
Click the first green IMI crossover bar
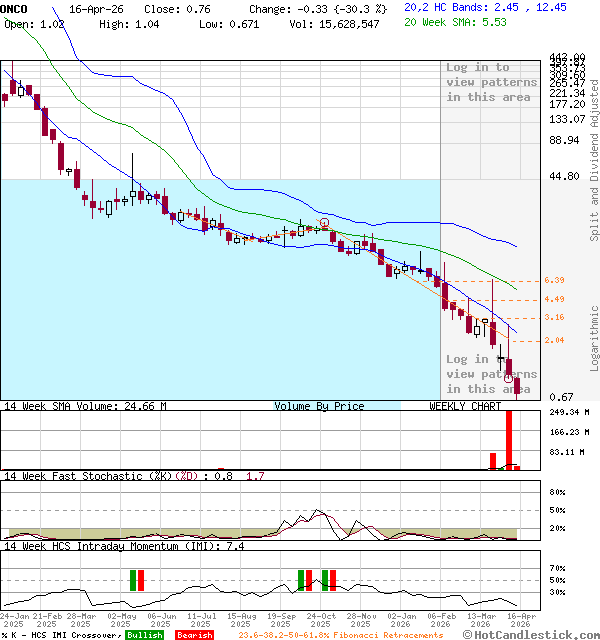coord(132,580)
